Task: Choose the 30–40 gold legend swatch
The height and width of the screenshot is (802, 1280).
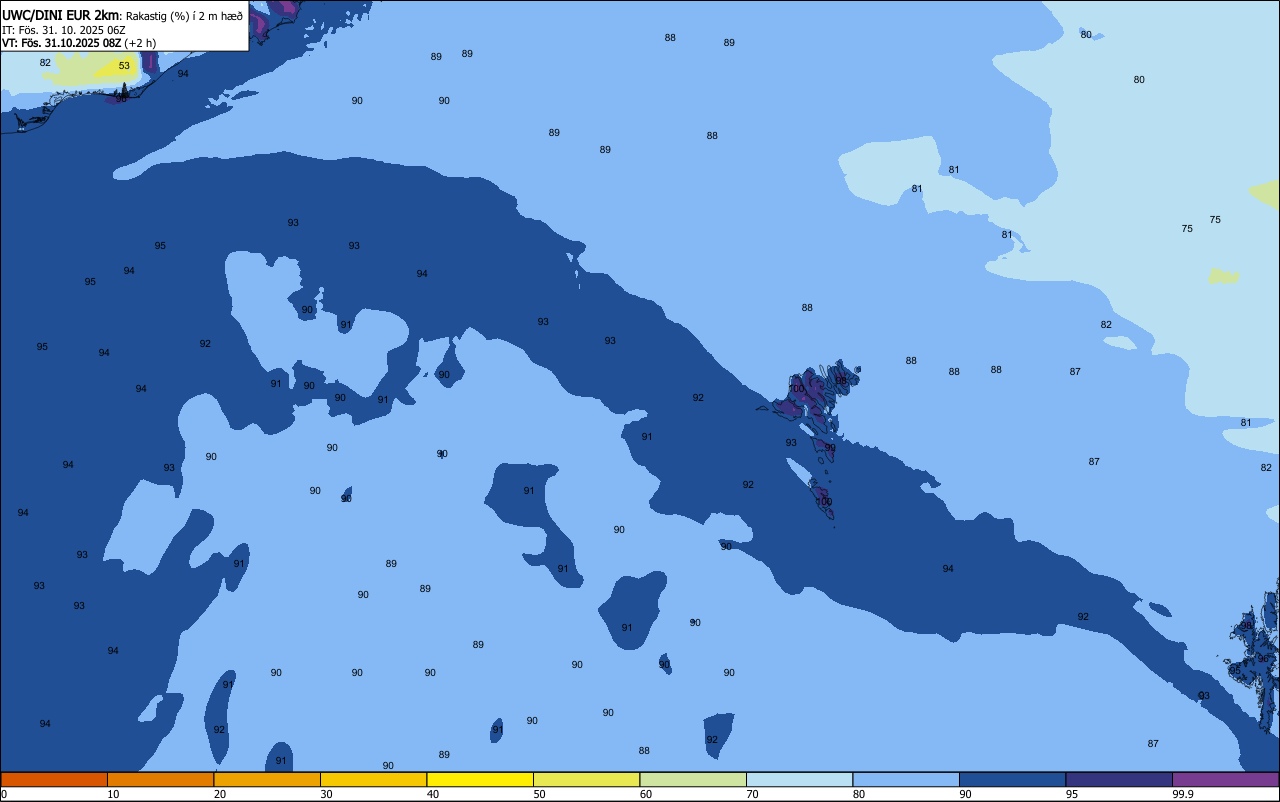Action: [373, 779]
